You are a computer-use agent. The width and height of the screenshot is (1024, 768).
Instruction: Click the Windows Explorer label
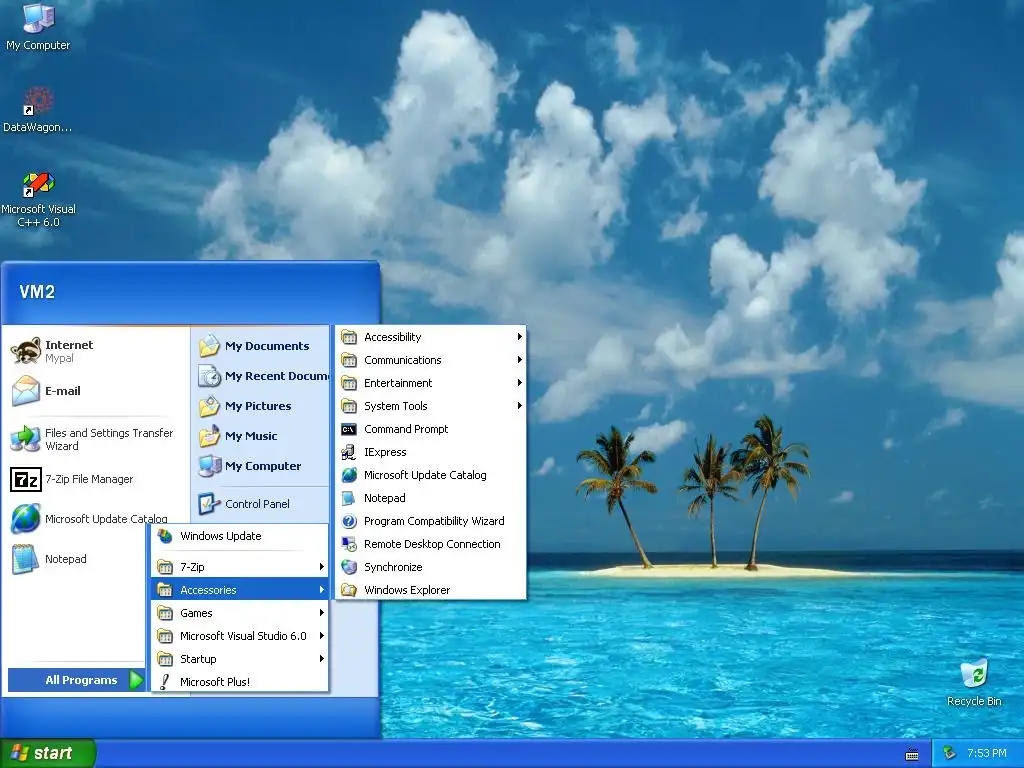407,590
